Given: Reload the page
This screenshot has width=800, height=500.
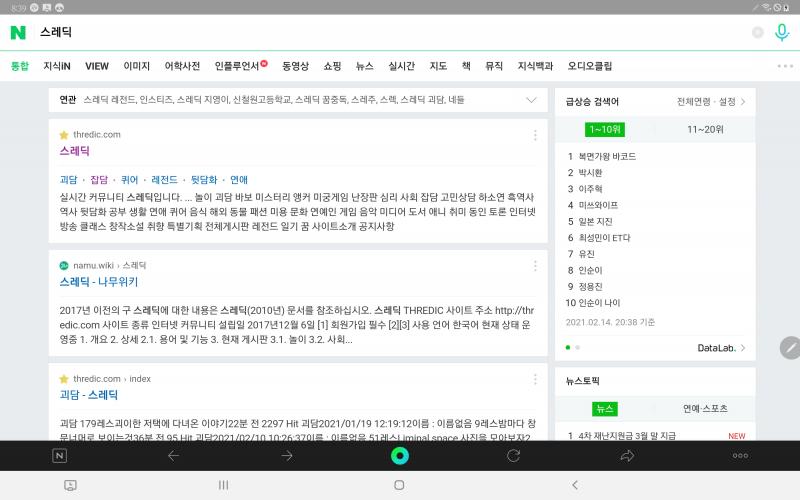Looking at the screenshot, I should [x=513, y=456].
